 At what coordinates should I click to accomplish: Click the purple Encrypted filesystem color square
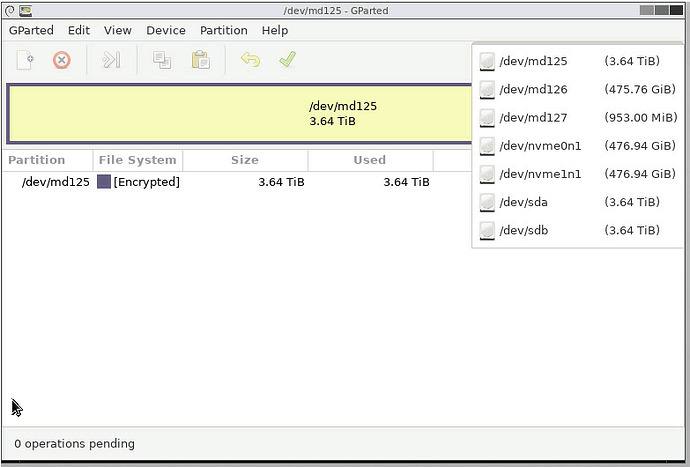pyautogui.click(x=104, y=182)
